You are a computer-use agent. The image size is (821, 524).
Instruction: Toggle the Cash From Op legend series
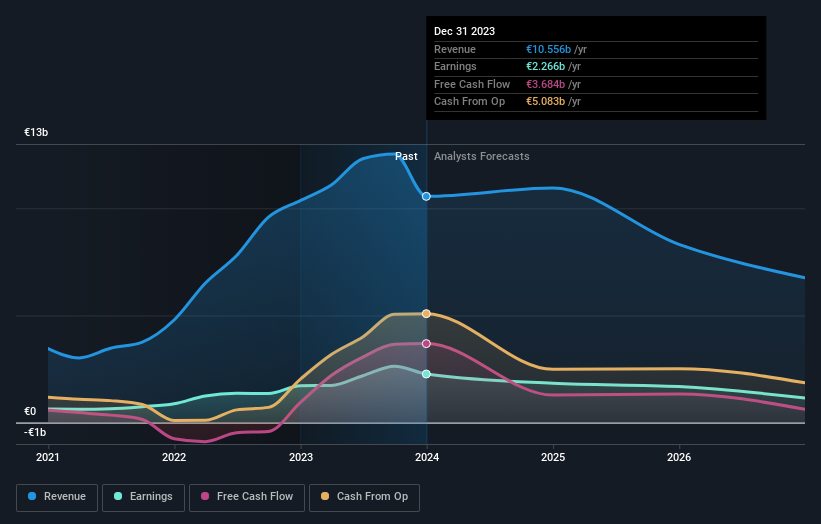364,497
